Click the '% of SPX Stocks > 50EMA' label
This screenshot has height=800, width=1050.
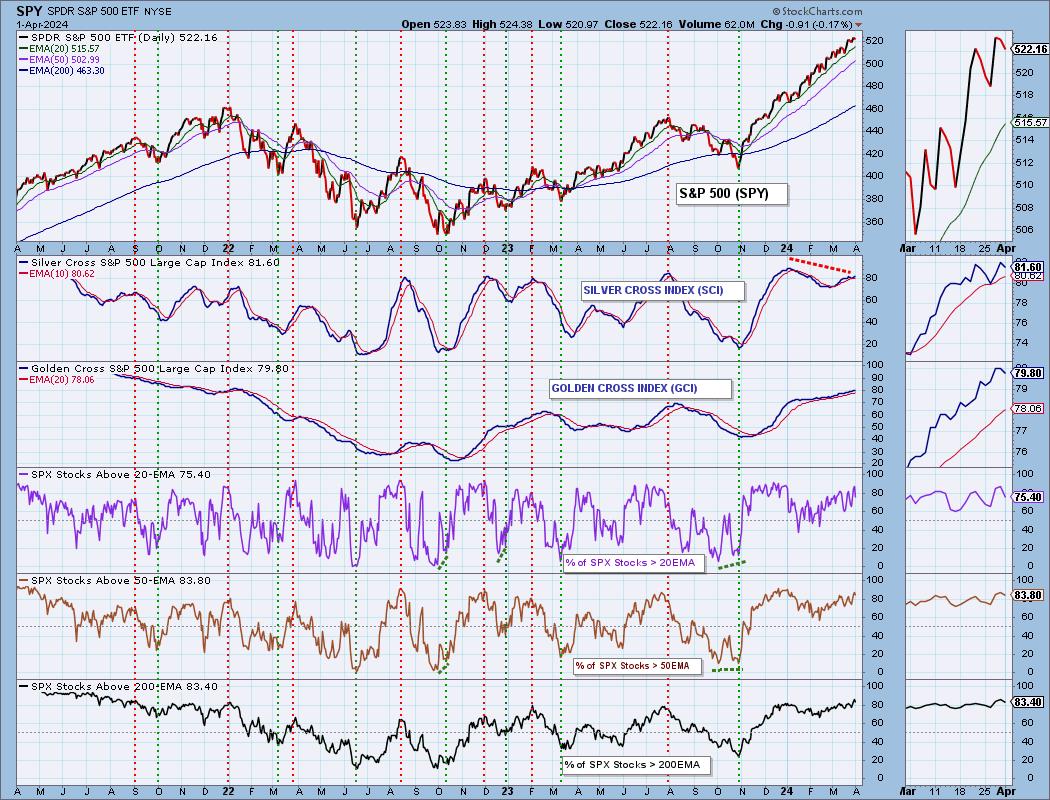pyautogui.click(x=636, y=666)
